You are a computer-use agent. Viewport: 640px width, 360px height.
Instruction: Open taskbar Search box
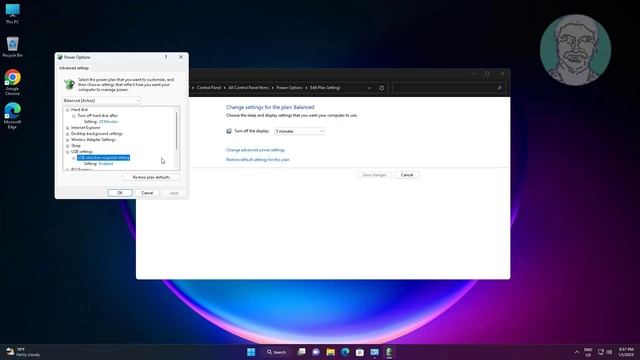(x=276, y=352)
